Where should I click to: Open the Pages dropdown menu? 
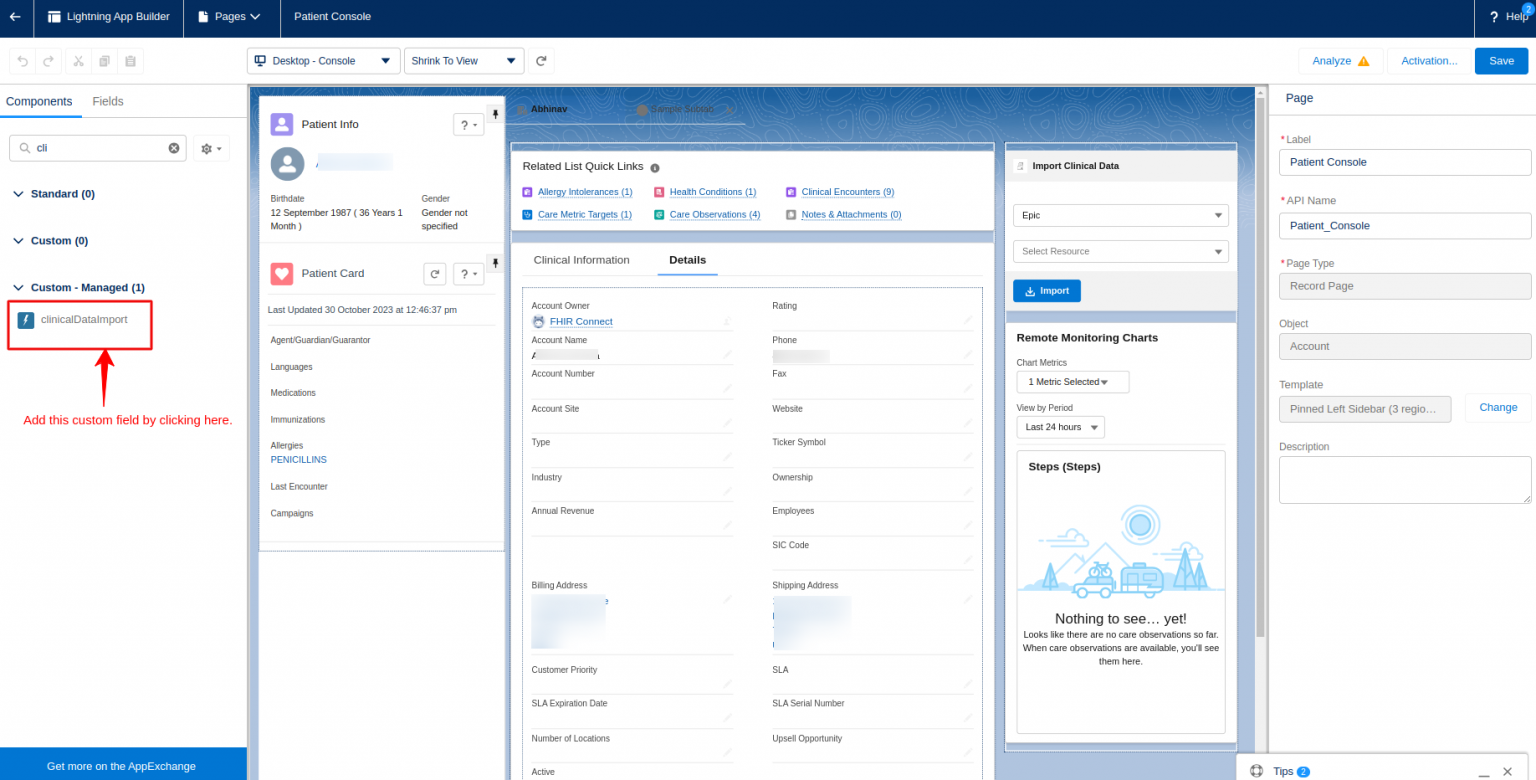point(230,17)
